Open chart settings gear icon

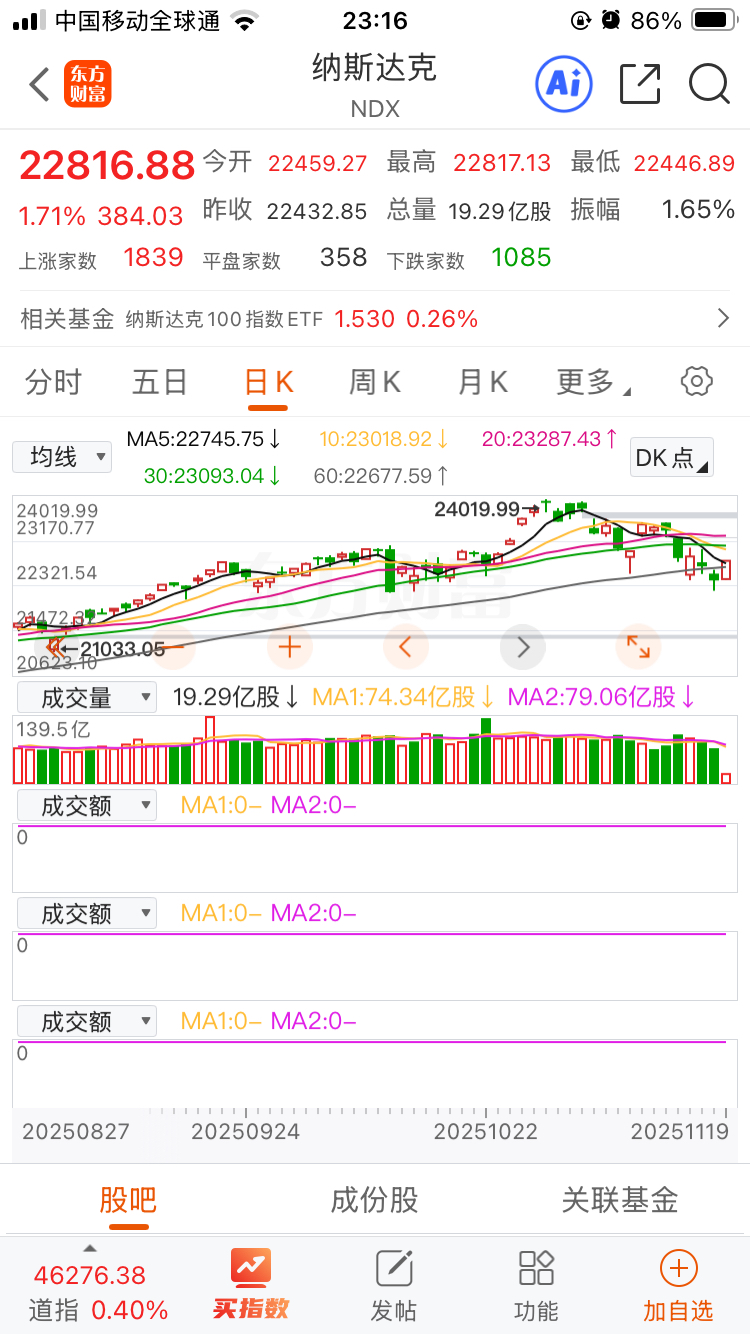pyautogui.click(x=696, y=381)
